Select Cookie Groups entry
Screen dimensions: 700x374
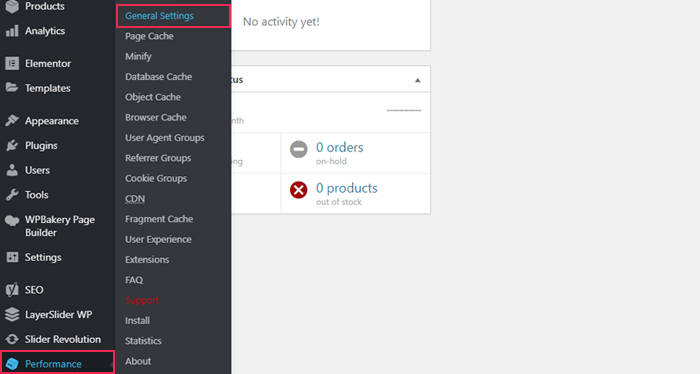(x=156, y=178)
